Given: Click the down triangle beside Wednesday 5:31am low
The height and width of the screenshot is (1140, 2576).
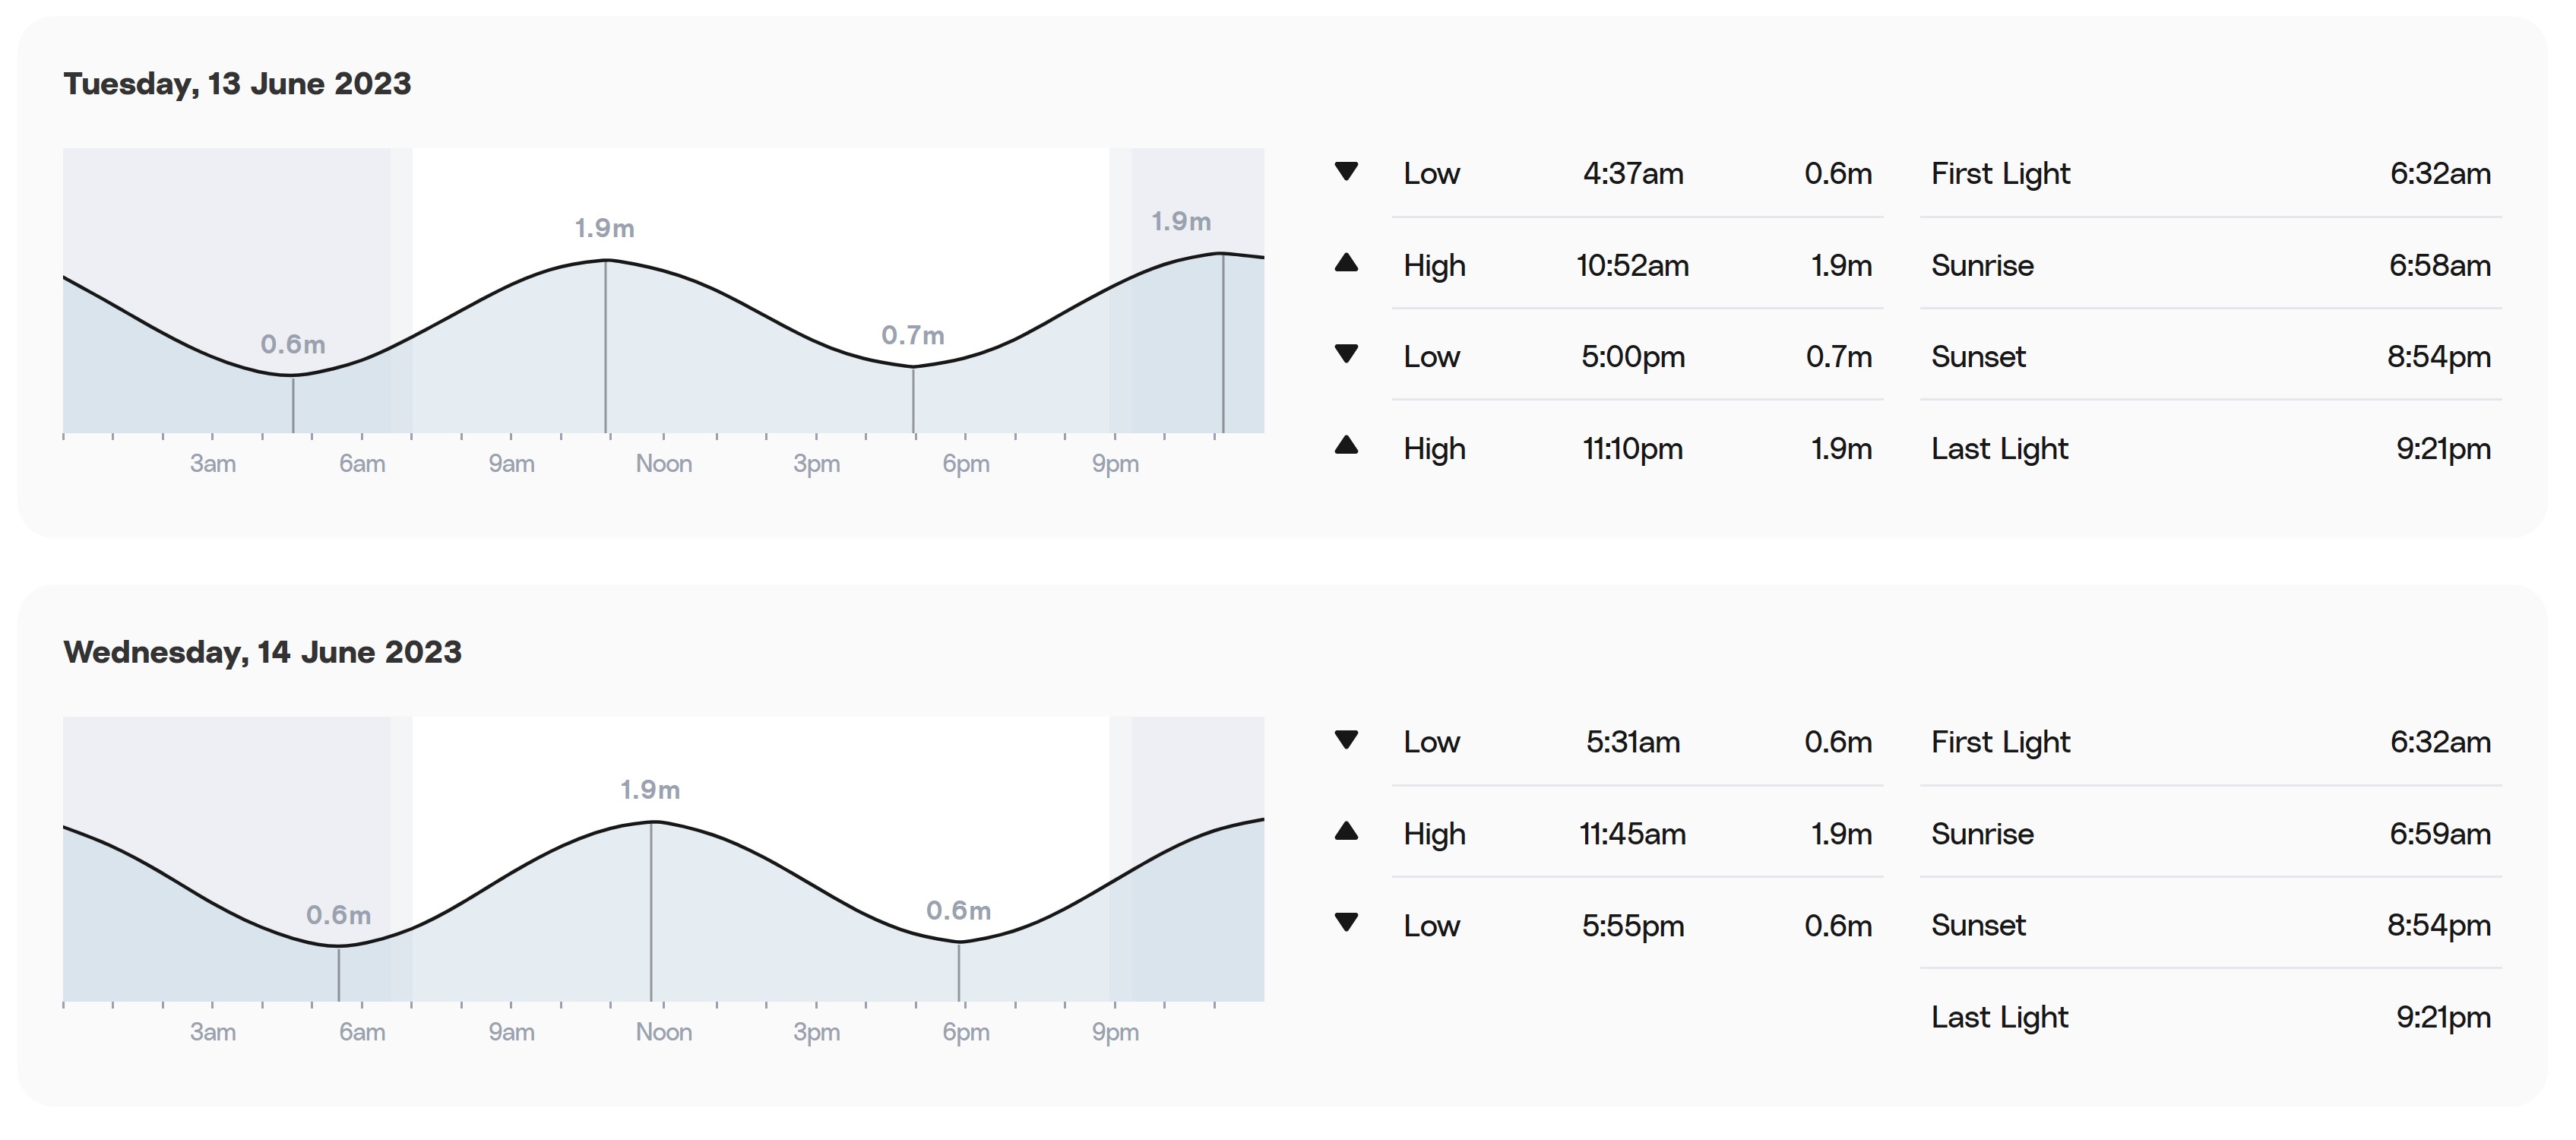Looking at the screenshot, I should (1346, 740).
